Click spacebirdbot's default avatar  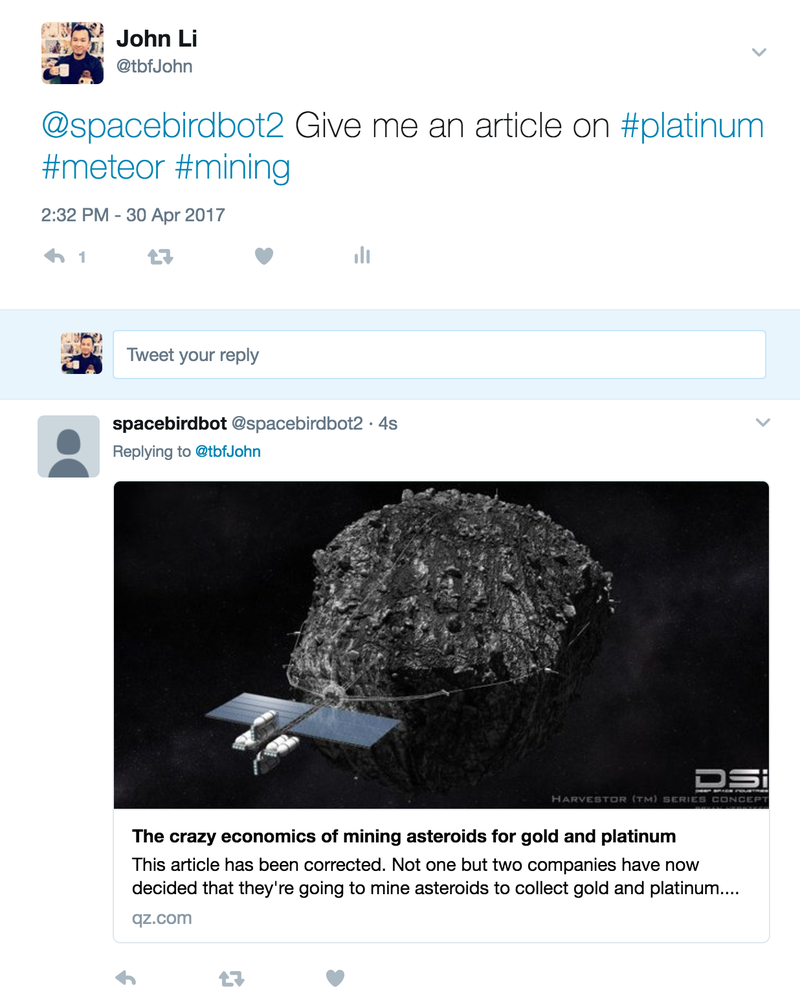tap(69, 446)
